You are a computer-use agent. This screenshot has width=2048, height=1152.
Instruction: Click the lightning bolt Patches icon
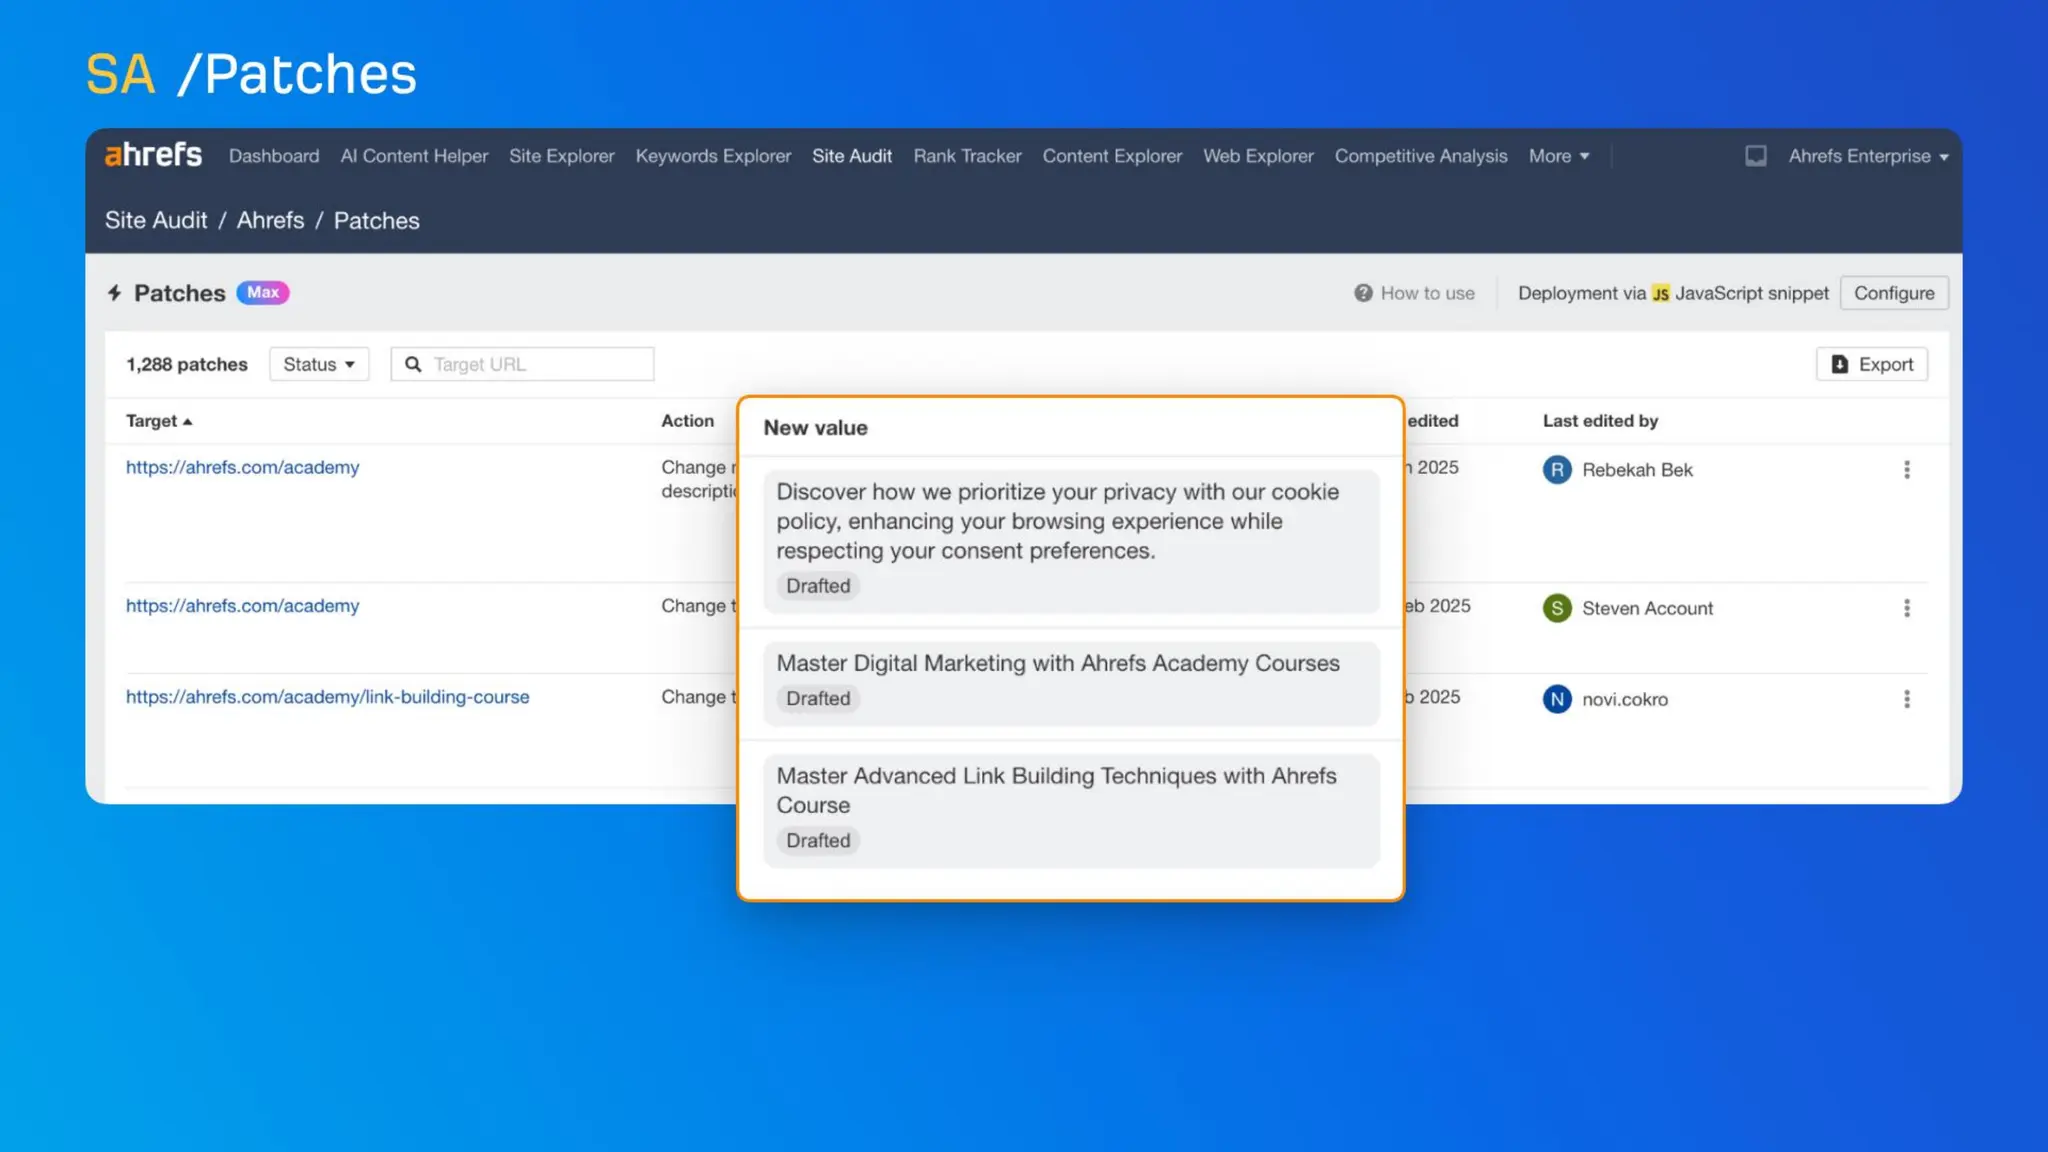[x=114, y=293]
